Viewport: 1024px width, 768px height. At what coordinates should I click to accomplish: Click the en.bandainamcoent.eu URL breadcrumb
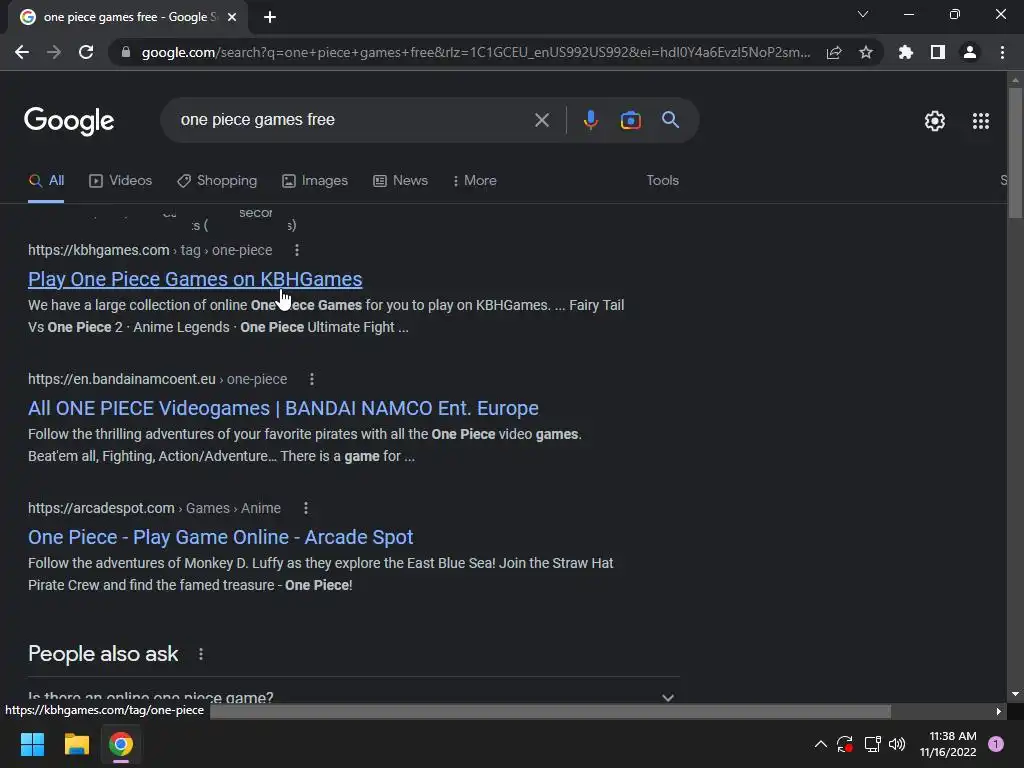157,379
